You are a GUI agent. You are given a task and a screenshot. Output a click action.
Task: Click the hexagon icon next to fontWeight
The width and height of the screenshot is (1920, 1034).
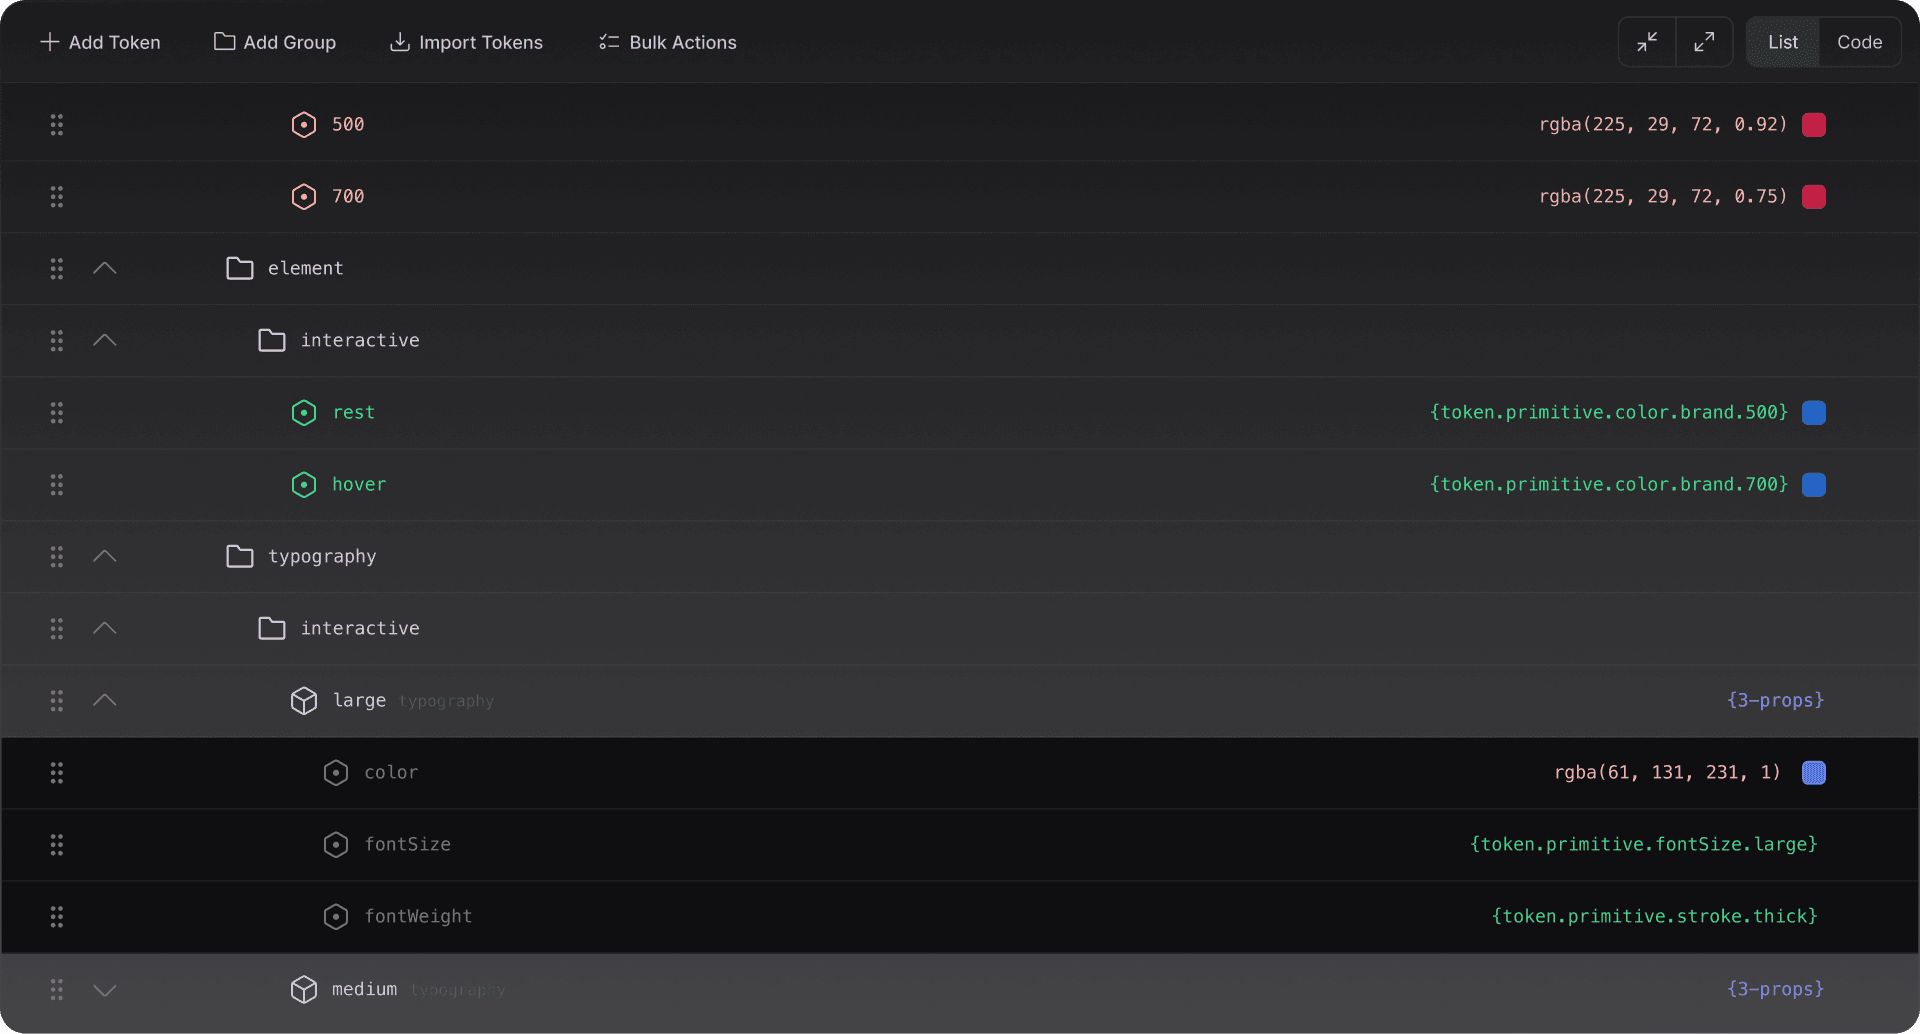tap(336, 917)
